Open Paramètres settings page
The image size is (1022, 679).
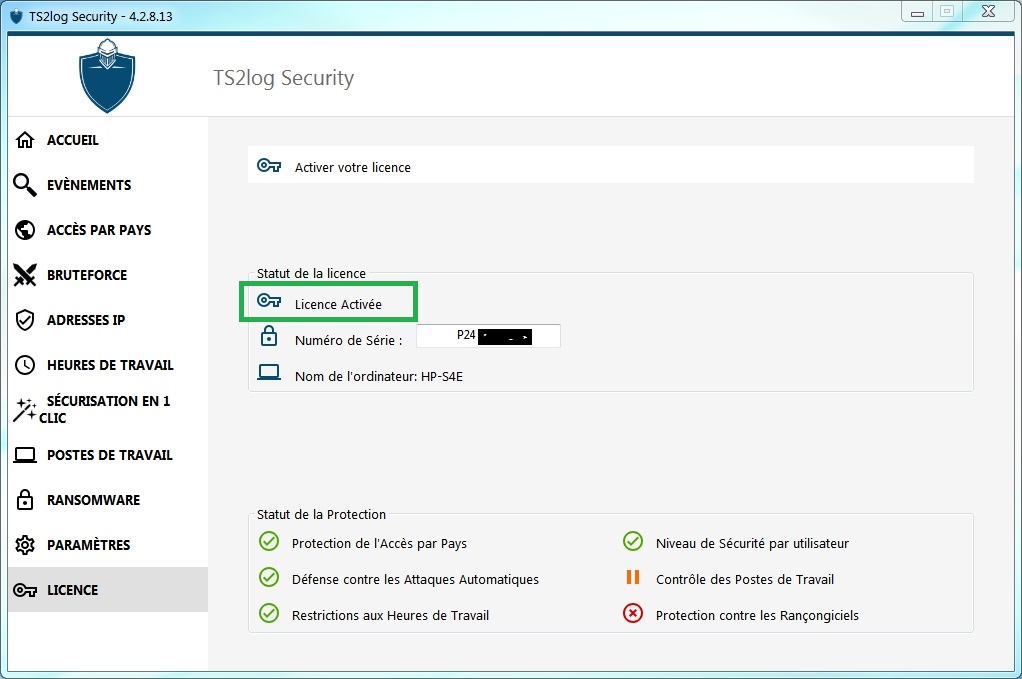tap(108, 545)
